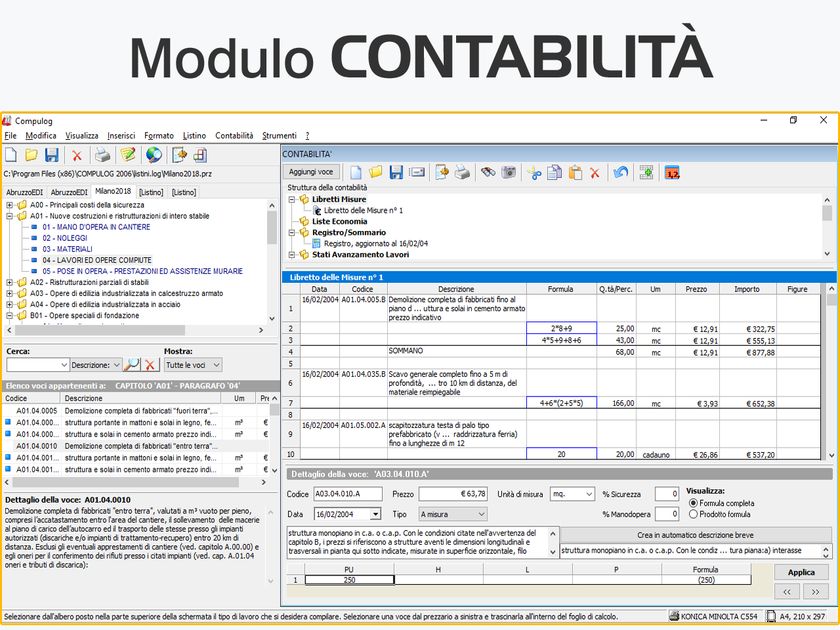Click the notepad with green pencil icon

128,155
